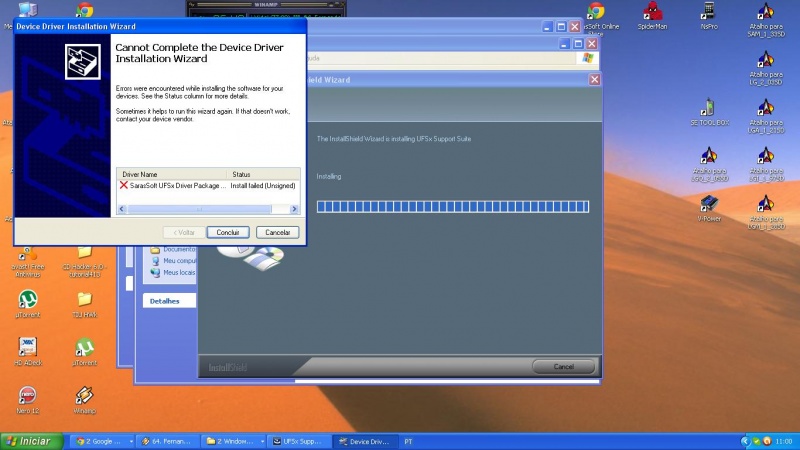
Task: Click the Winamp player title bar
Action: coord(265,4)
